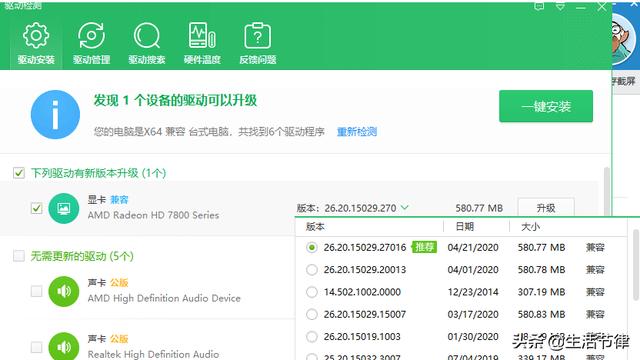Image resolution: width=640 pixels, height=360 pixels.
Task: Click date 04/01/2020
Action: pyautogui.click(x=473, y=270)
